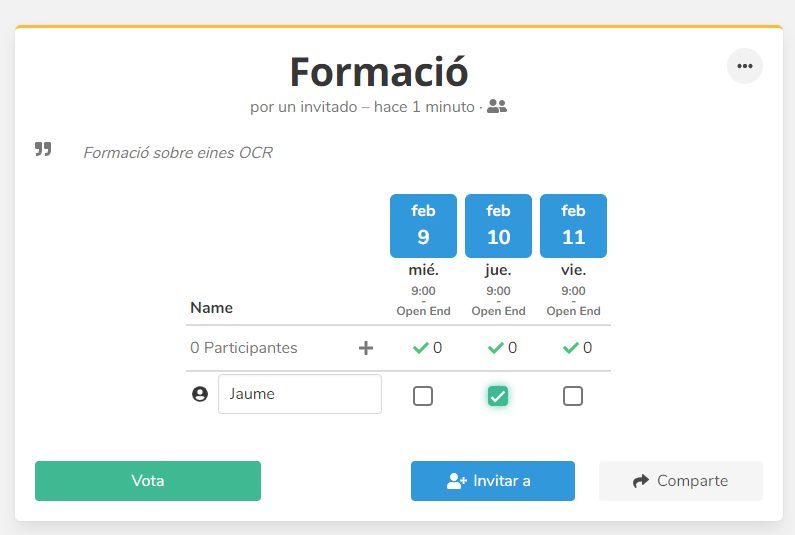Click green checkmark count under feb 9
The width and height of the screenshot is (795, 535).
coord(427,348)
